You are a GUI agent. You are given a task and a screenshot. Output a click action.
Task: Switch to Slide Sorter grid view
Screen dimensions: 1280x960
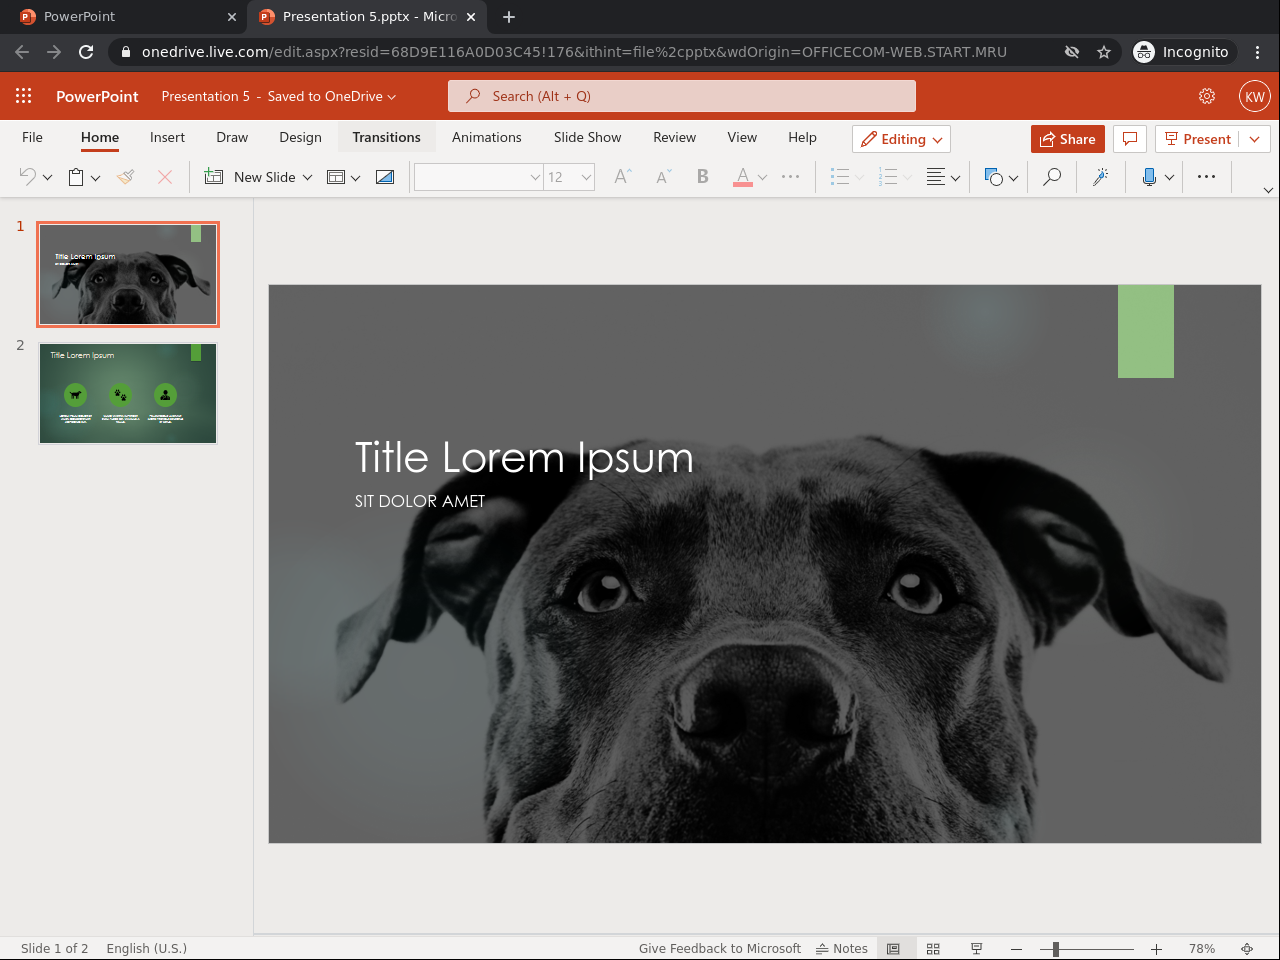click(x=933, y=948)
